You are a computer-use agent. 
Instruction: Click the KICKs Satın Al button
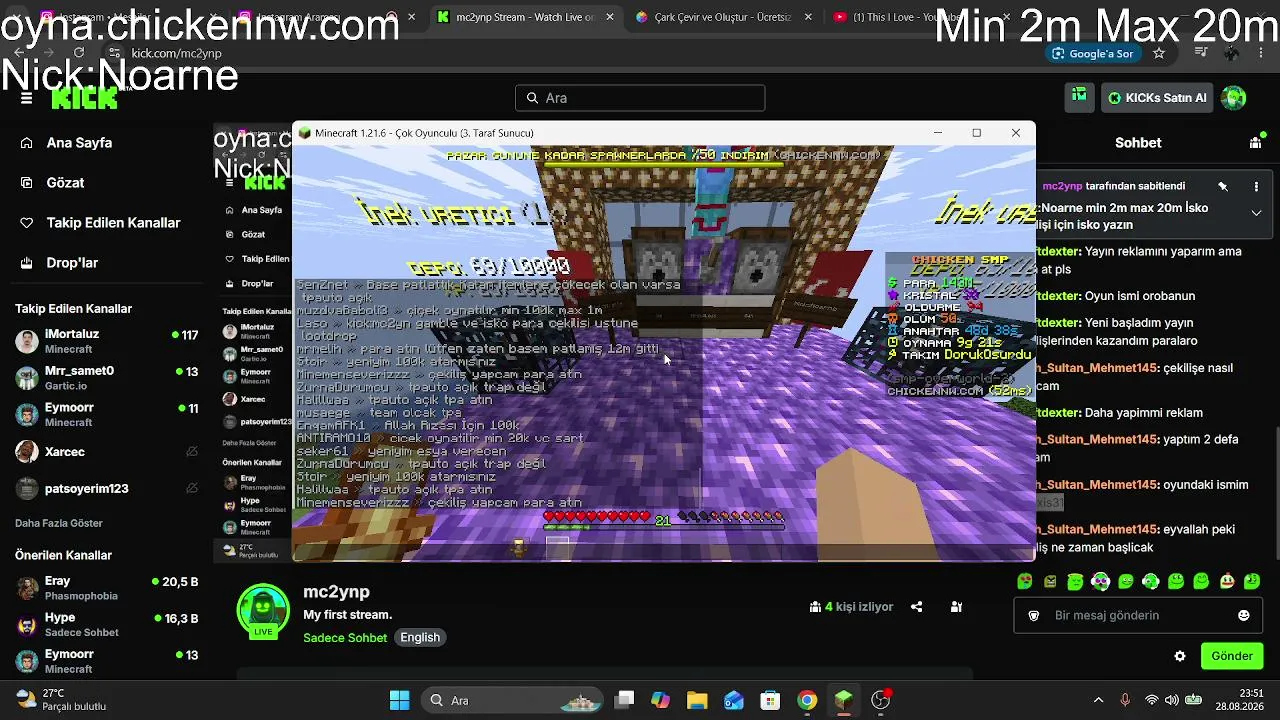pyautogui.click(x=1157, y=98)
